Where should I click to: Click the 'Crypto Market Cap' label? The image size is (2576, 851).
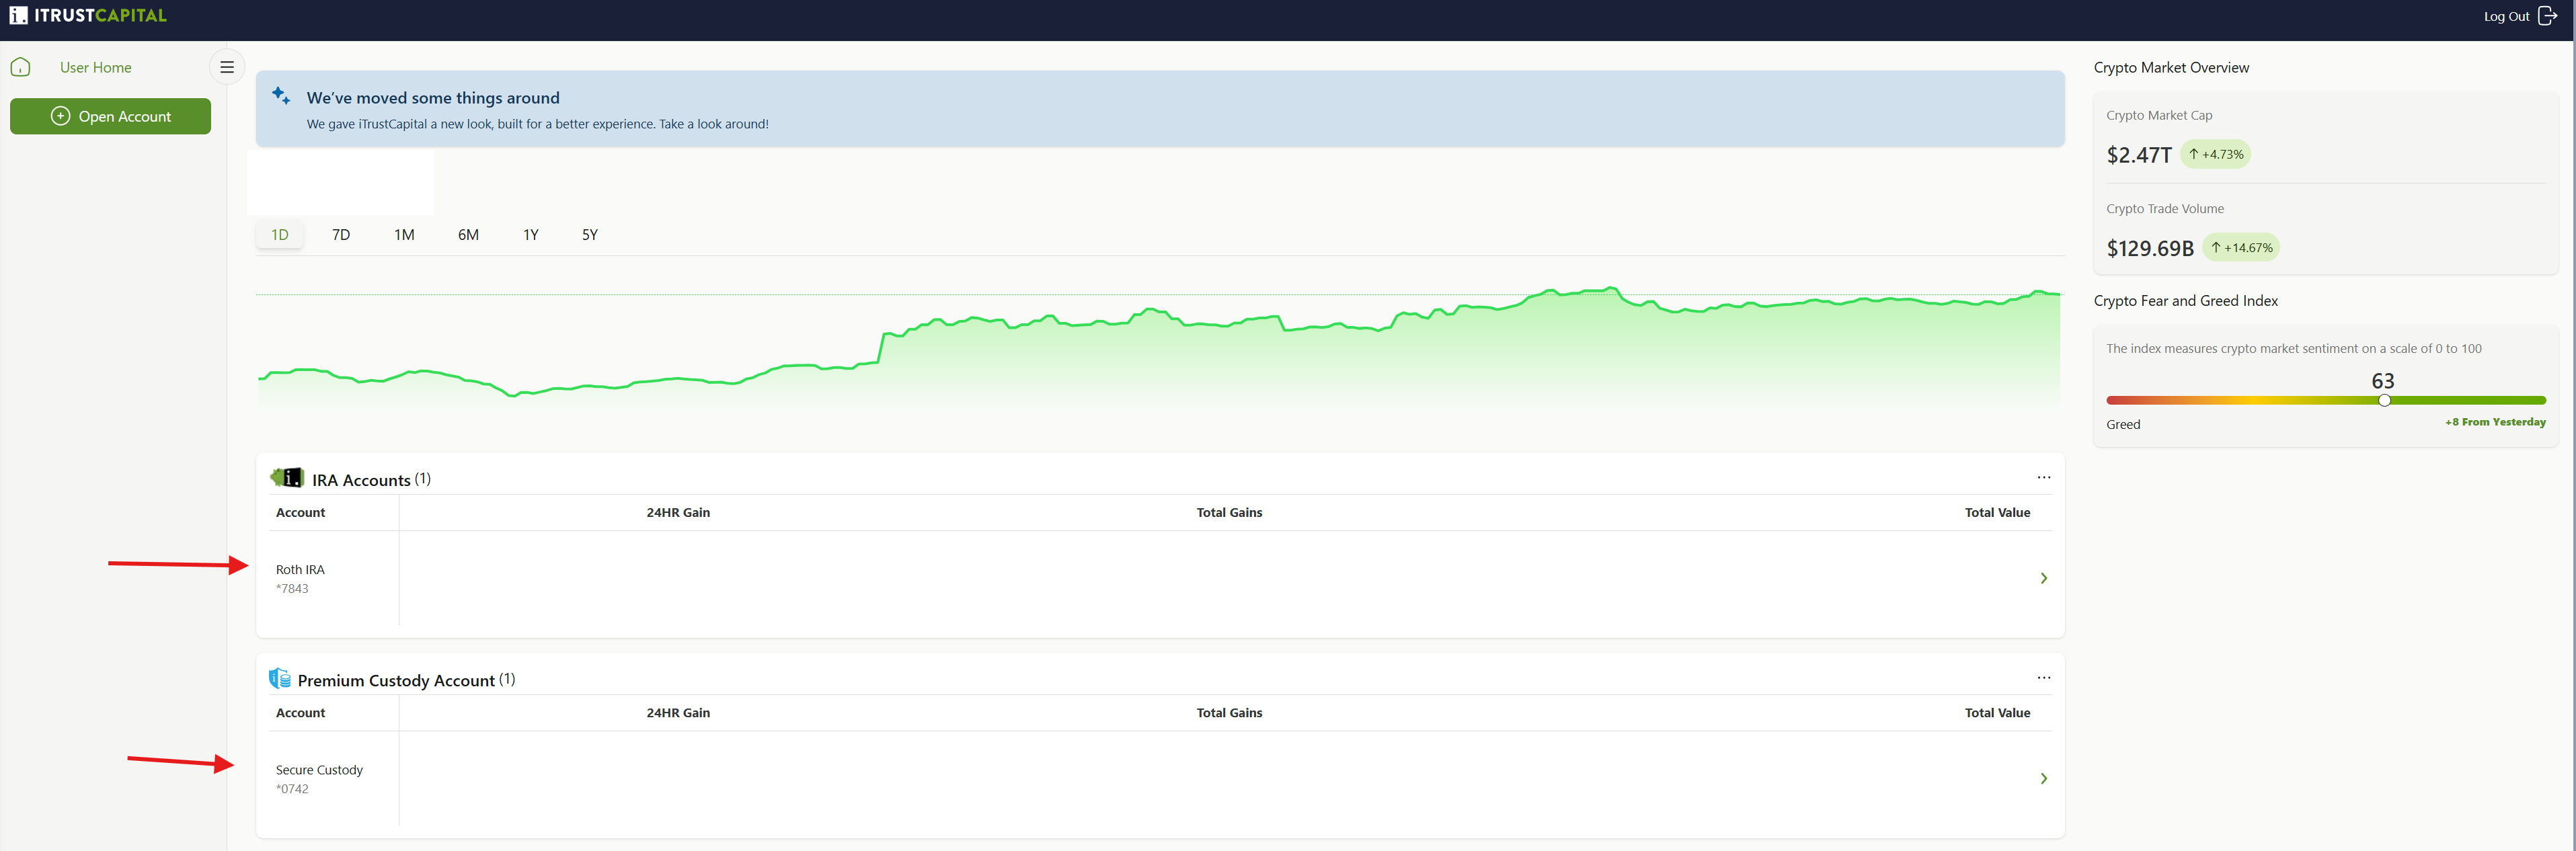[2159, 116]
